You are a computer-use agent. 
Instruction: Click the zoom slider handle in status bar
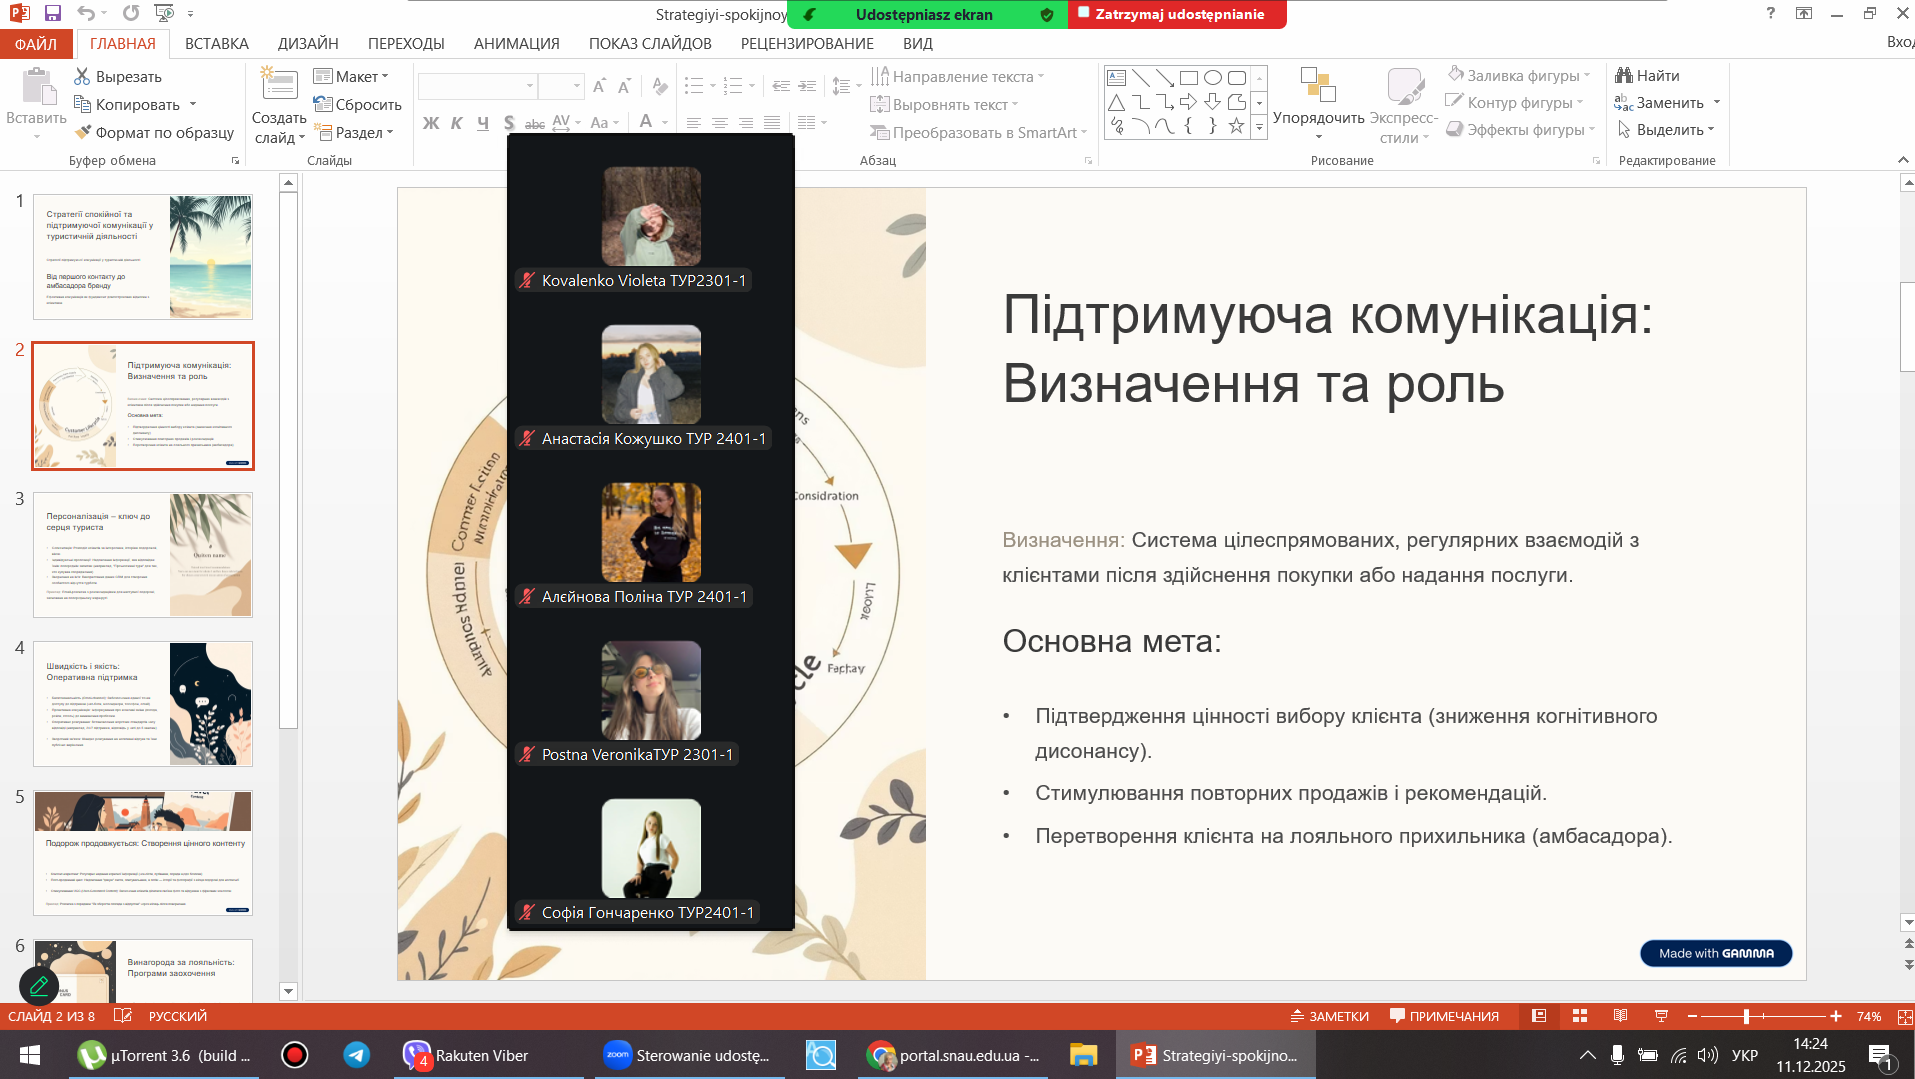1746,1016
